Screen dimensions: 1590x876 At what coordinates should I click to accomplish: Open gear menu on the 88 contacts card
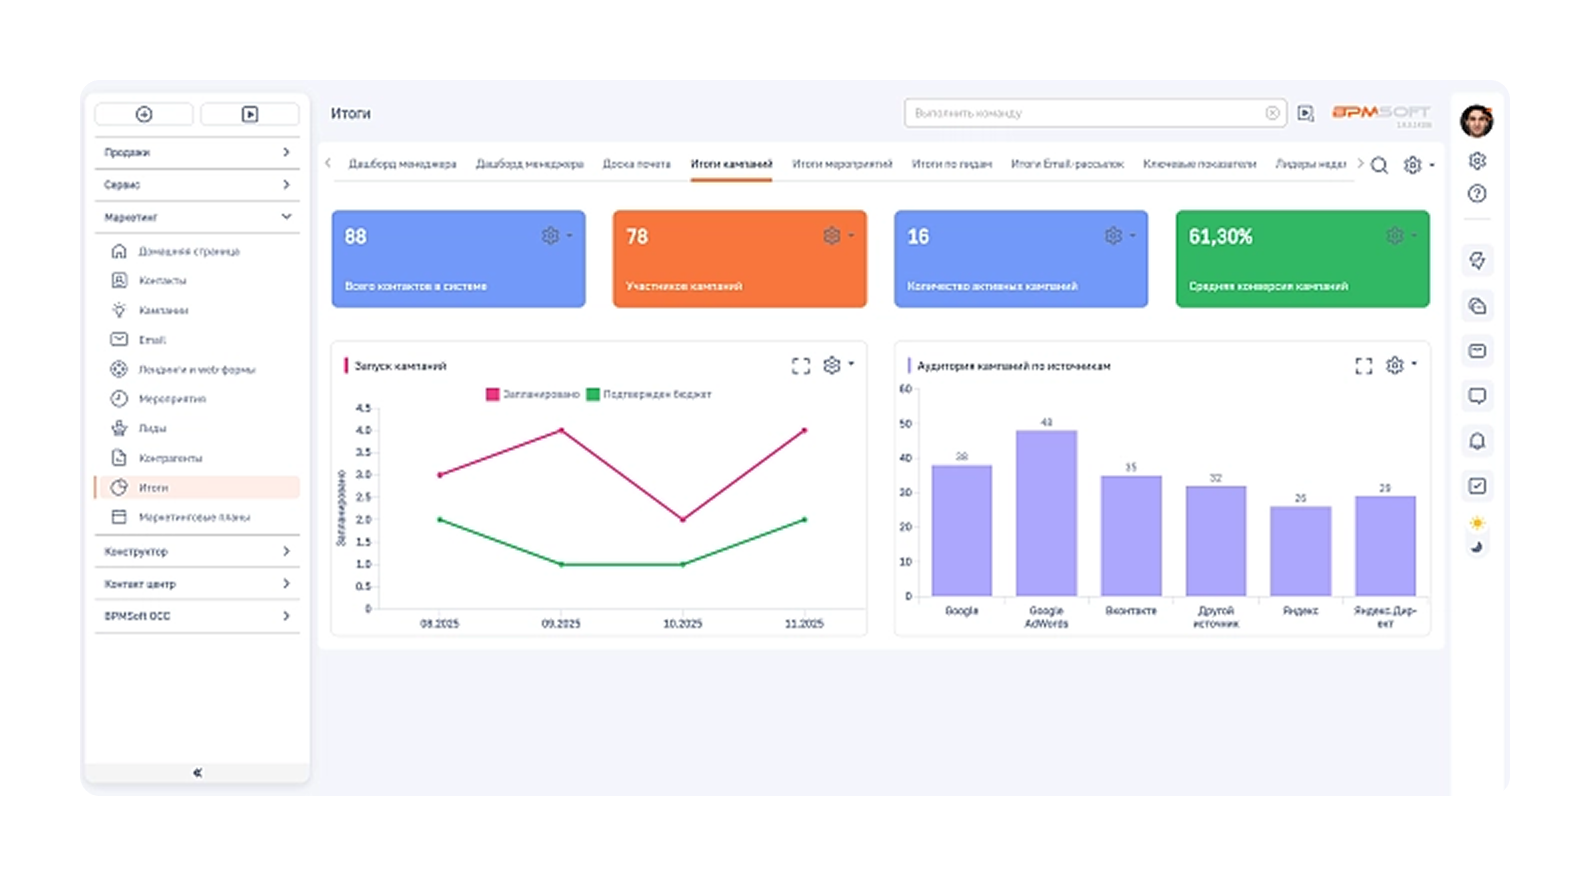click(x=556, y=236)
